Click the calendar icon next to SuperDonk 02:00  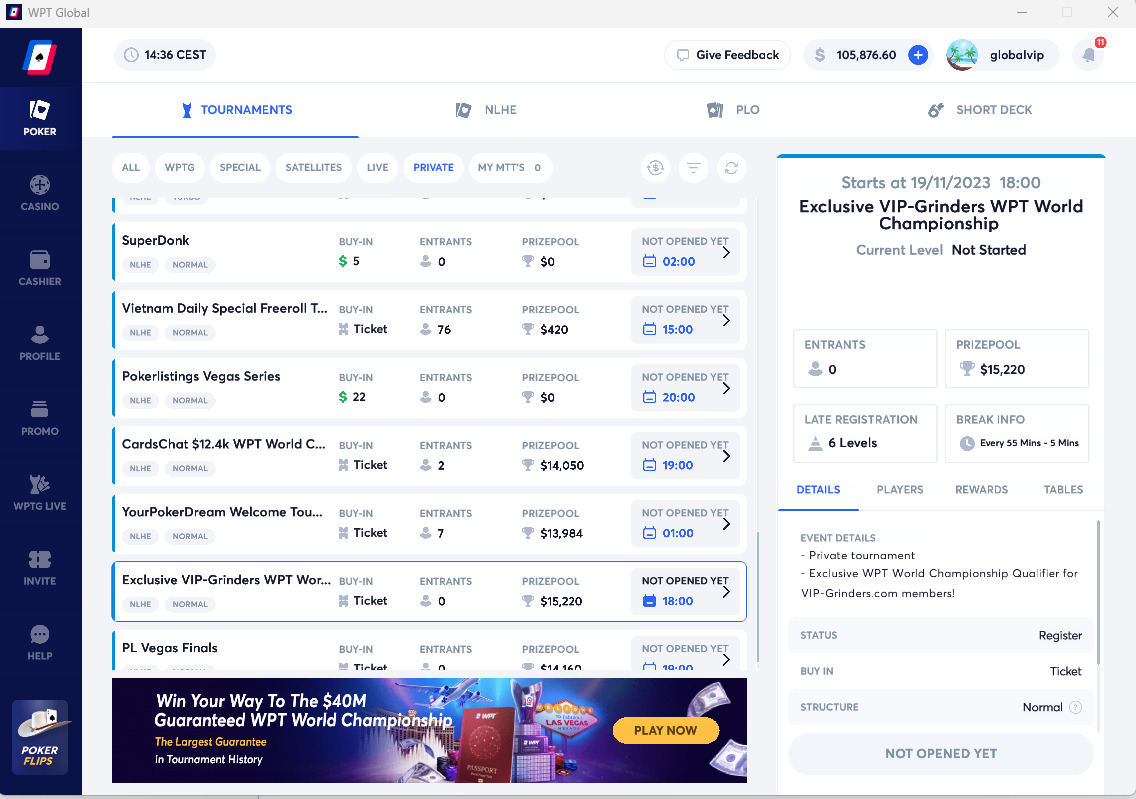[x=650, y=262]
